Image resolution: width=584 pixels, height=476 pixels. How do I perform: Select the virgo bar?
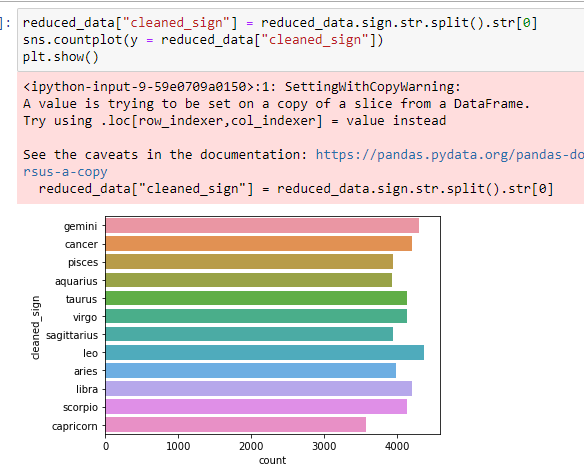click(x=256, y=316)
